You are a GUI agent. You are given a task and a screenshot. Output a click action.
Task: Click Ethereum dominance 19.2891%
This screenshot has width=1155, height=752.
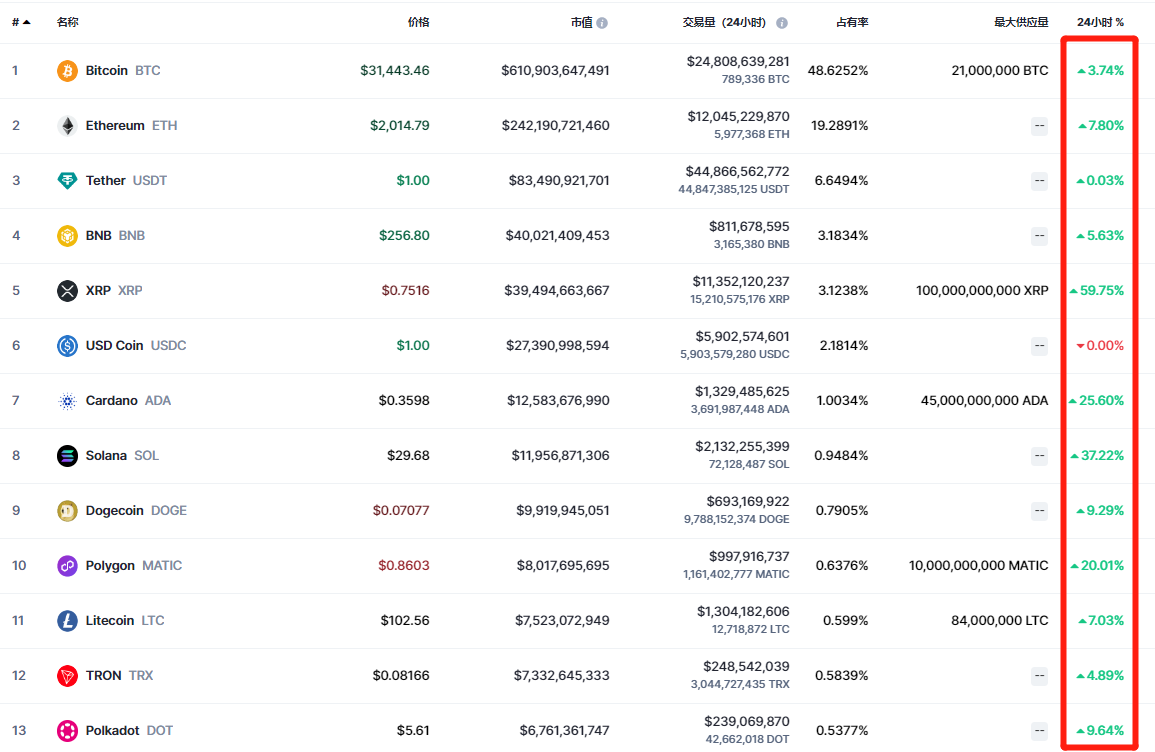pos(840,126)
